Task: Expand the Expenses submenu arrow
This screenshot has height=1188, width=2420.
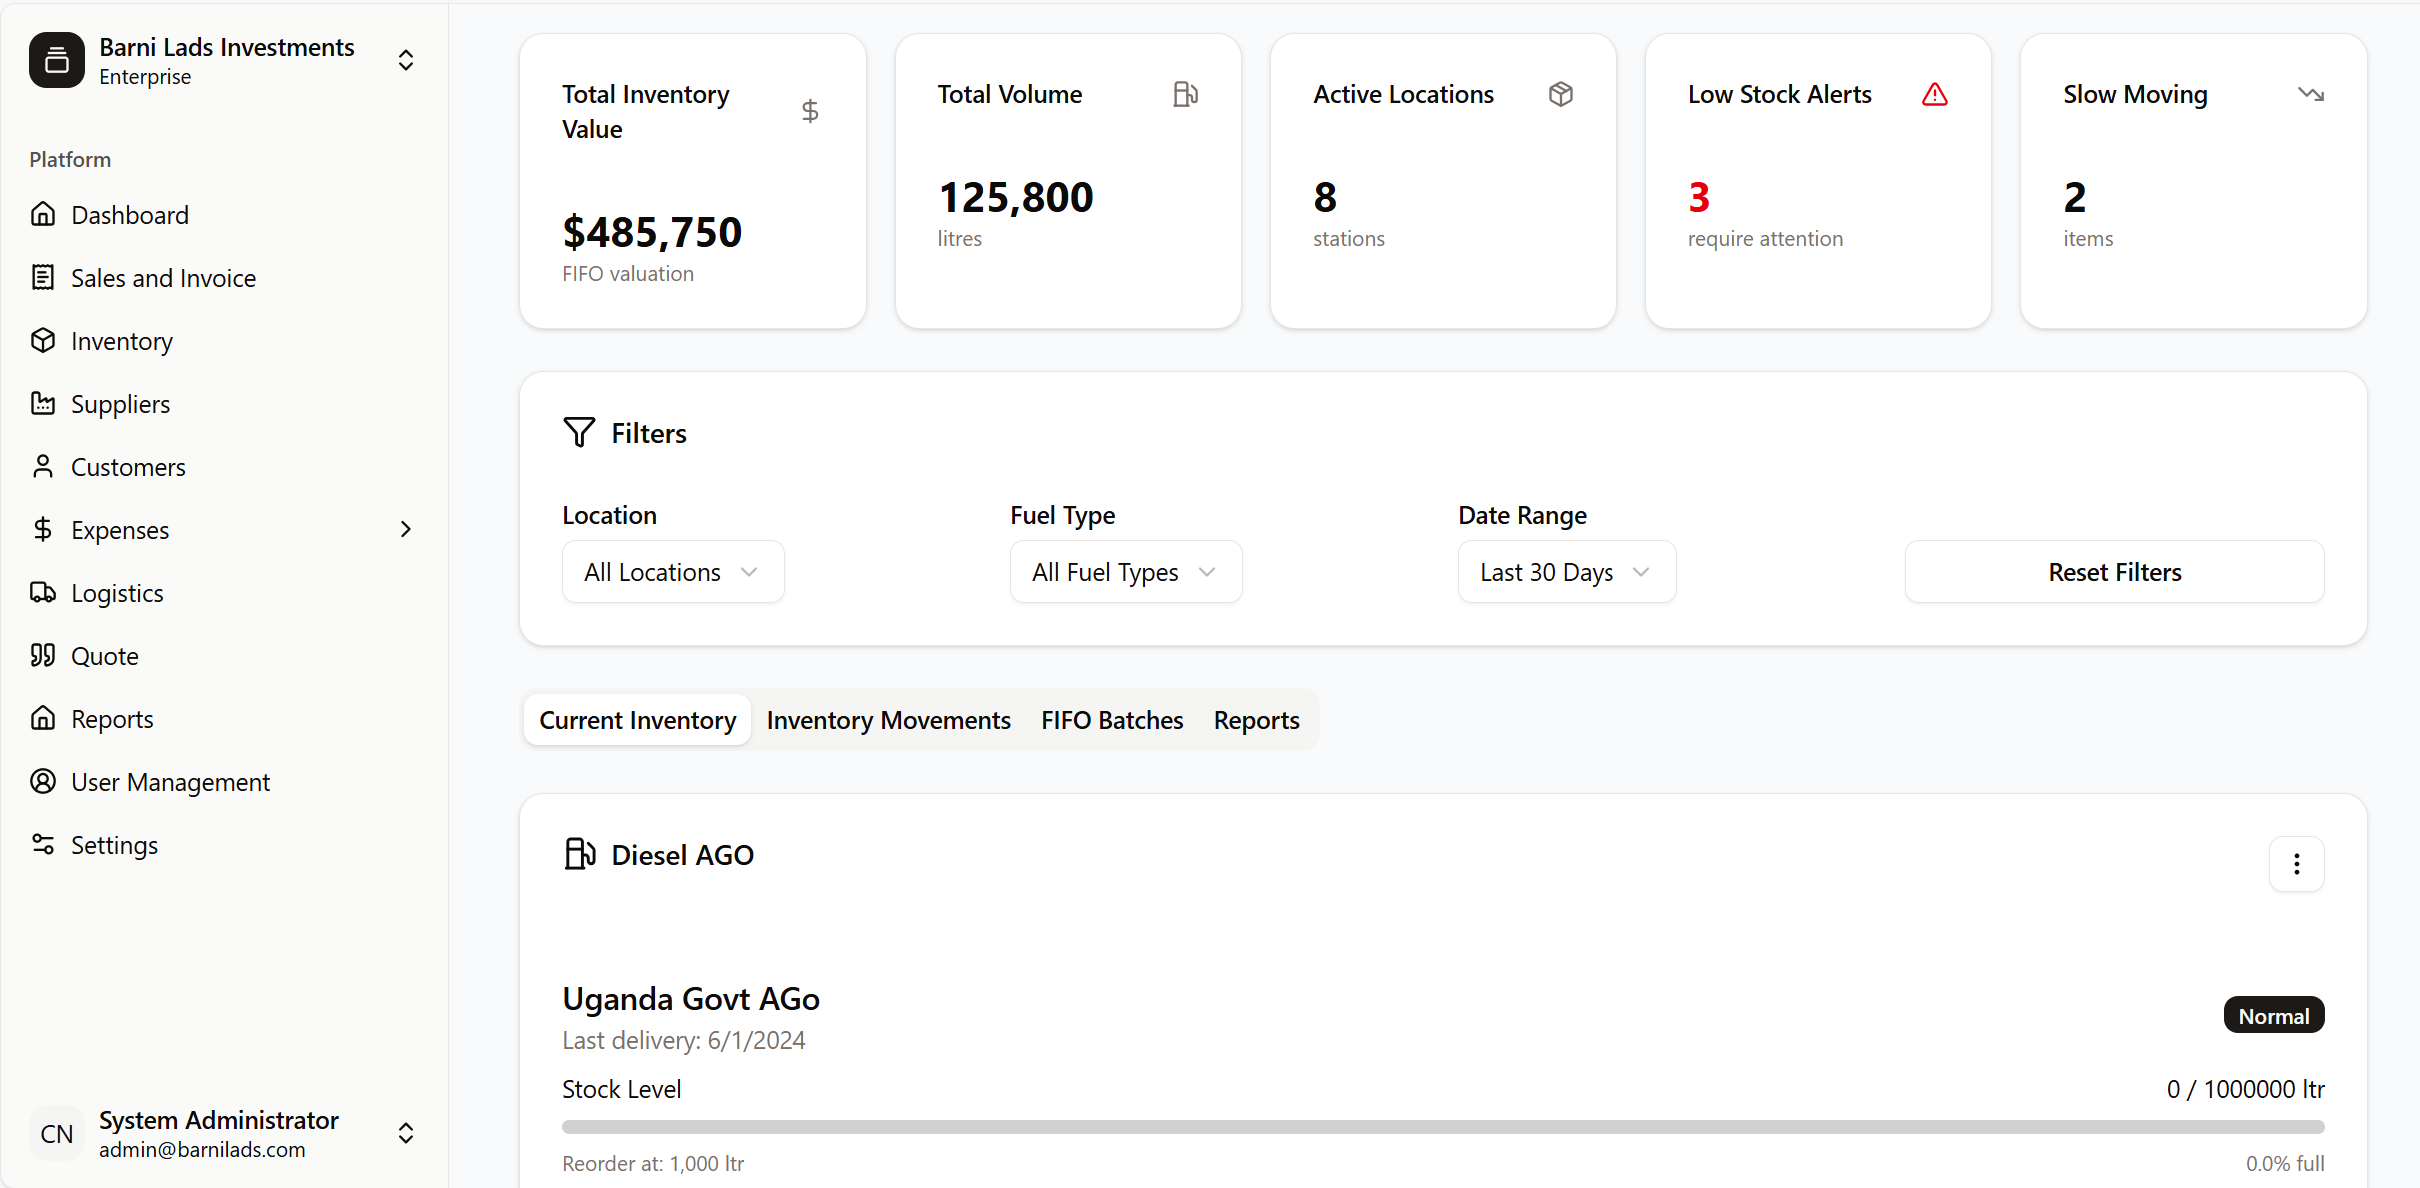Action: (406, 529)
